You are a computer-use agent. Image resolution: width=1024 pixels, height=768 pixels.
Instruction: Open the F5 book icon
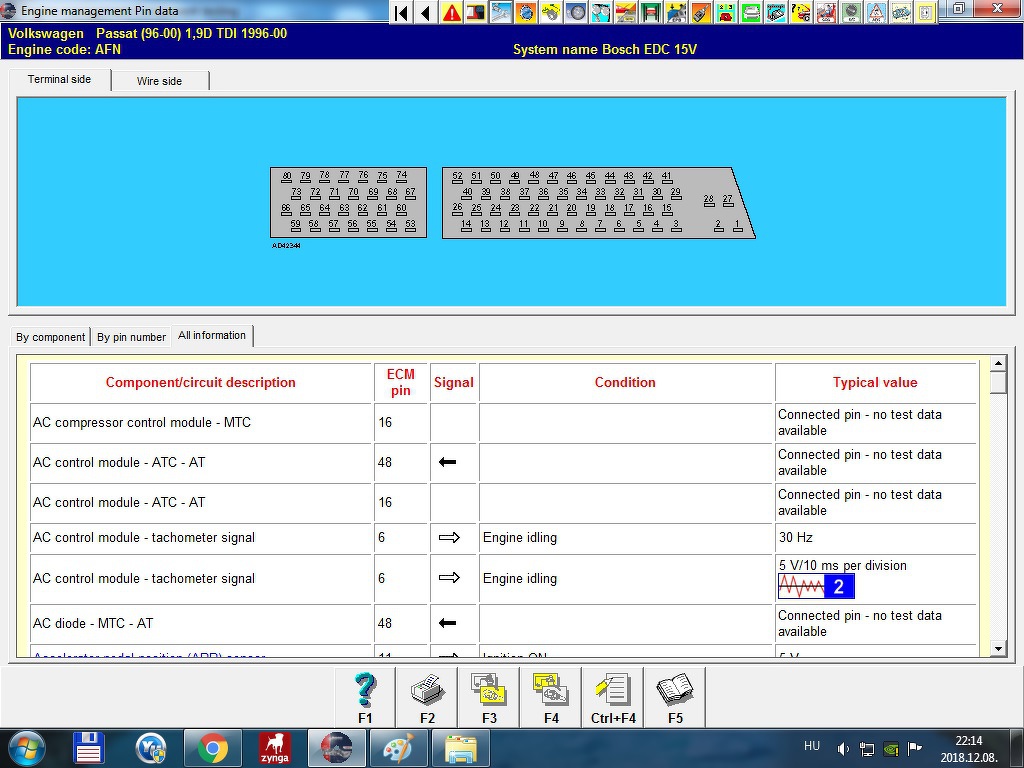click(x=675, y=697)
